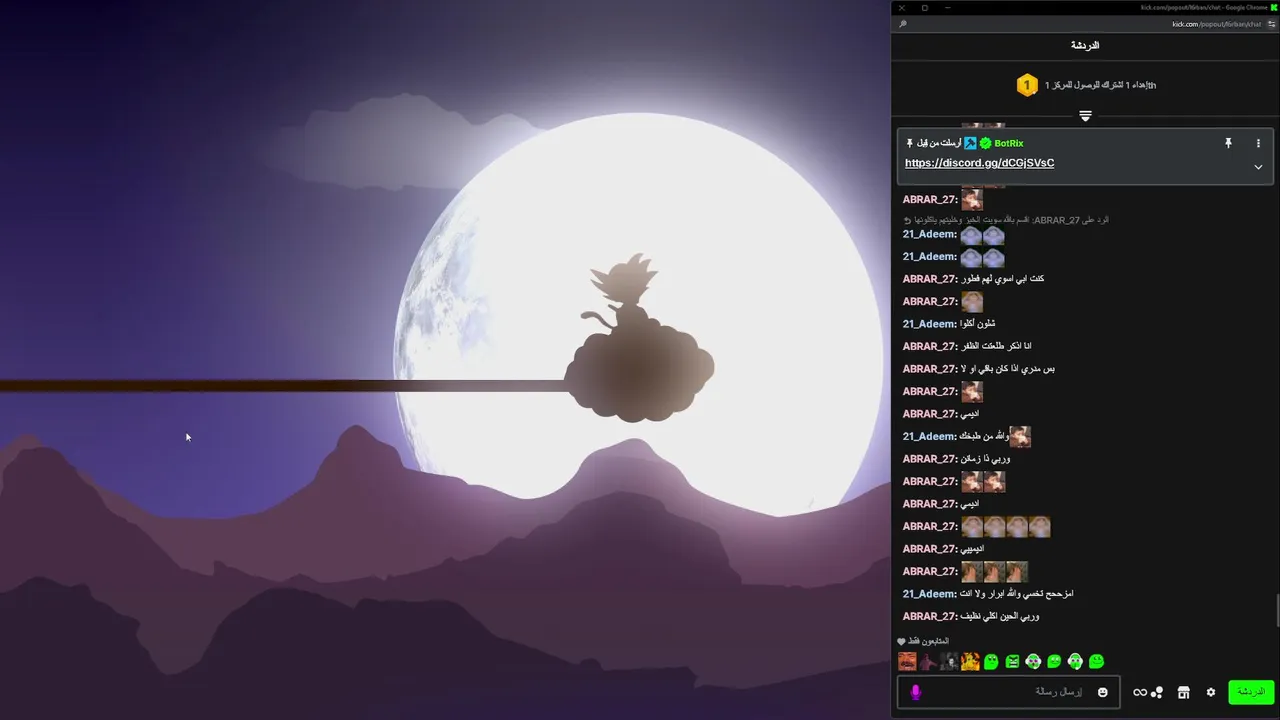Click emote in 21_Adeem's 'والله من طبخك' message
This screenshot has height=720, width=1280.
[1020, 436]
